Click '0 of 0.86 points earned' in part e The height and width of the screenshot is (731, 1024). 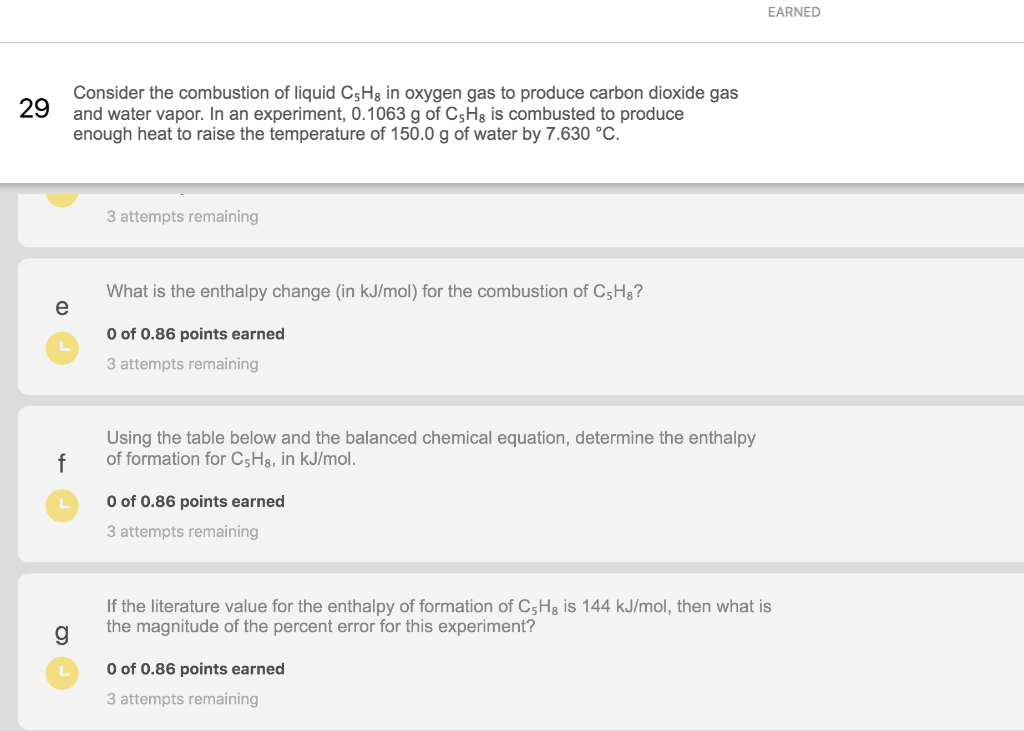195,334
